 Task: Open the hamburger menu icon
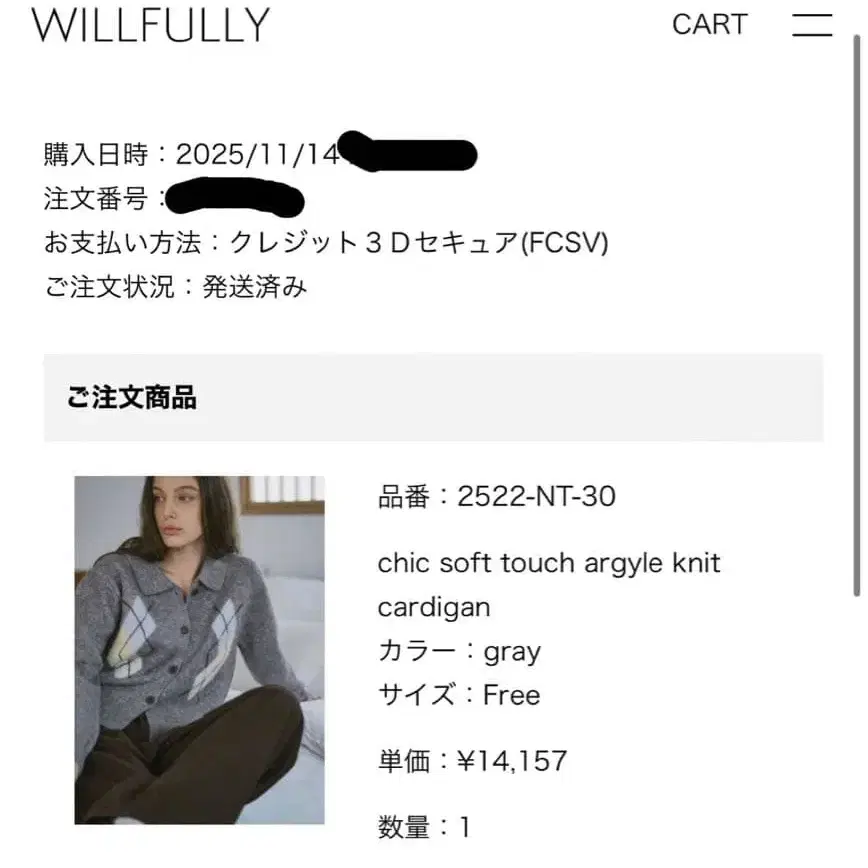[x=812, y=25]
